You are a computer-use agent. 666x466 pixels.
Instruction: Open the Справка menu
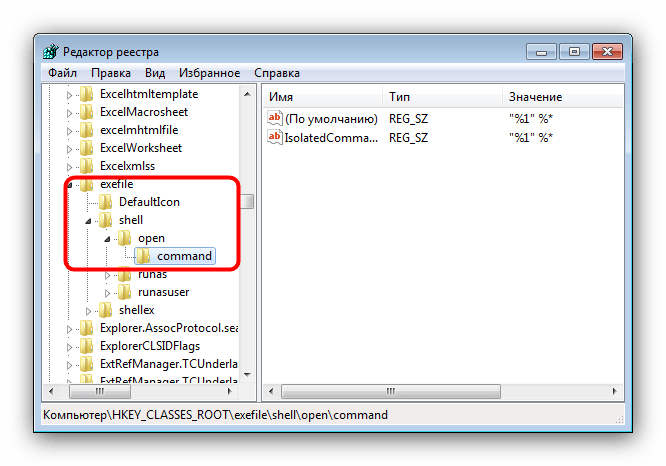pyautogui.click(x=277, y=73)
